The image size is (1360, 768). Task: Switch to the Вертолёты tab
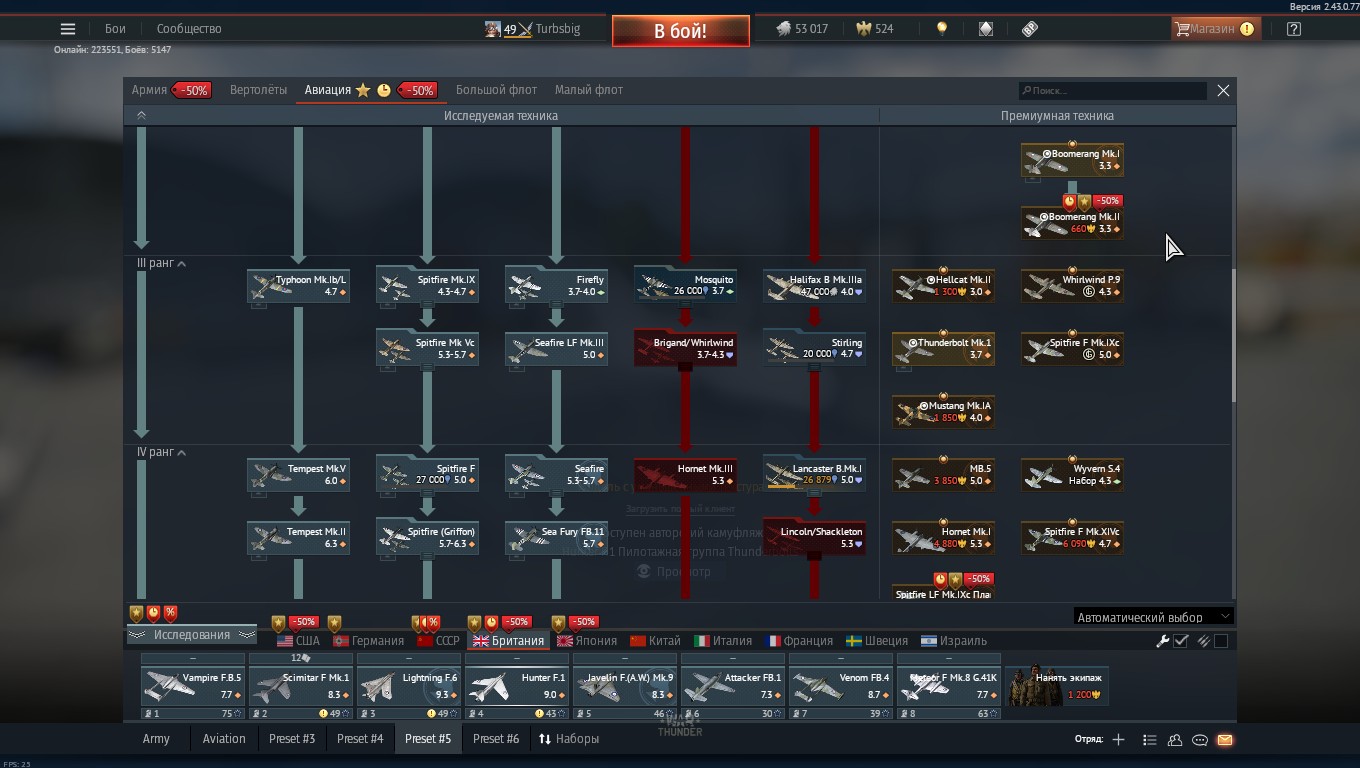click(258, 90)
